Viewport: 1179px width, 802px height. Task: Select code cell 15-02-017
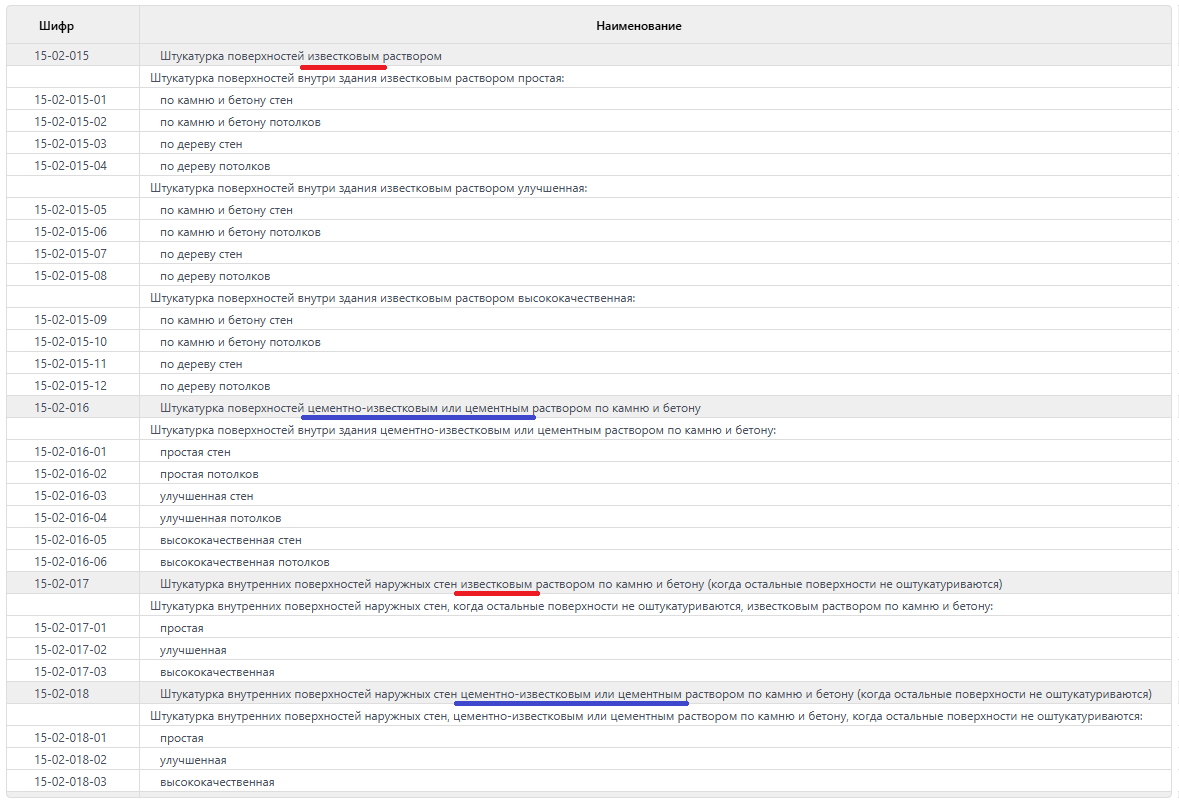pyautogui.click(x=62, y=583)
